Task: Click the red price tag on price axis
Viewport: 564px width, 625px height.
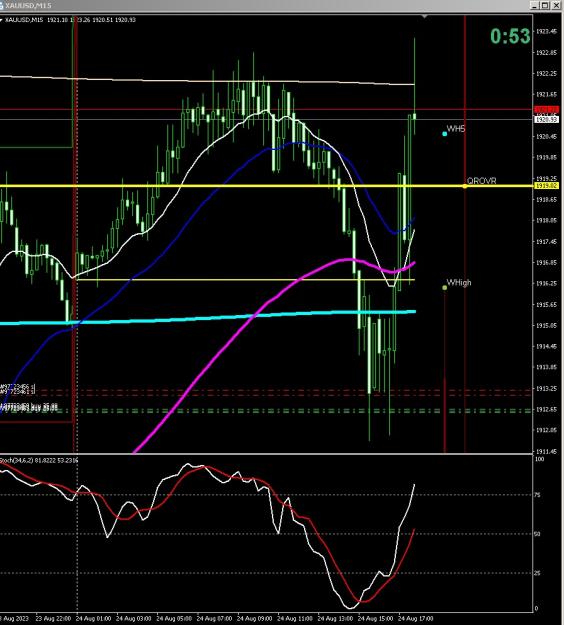Action: (546, 110)
